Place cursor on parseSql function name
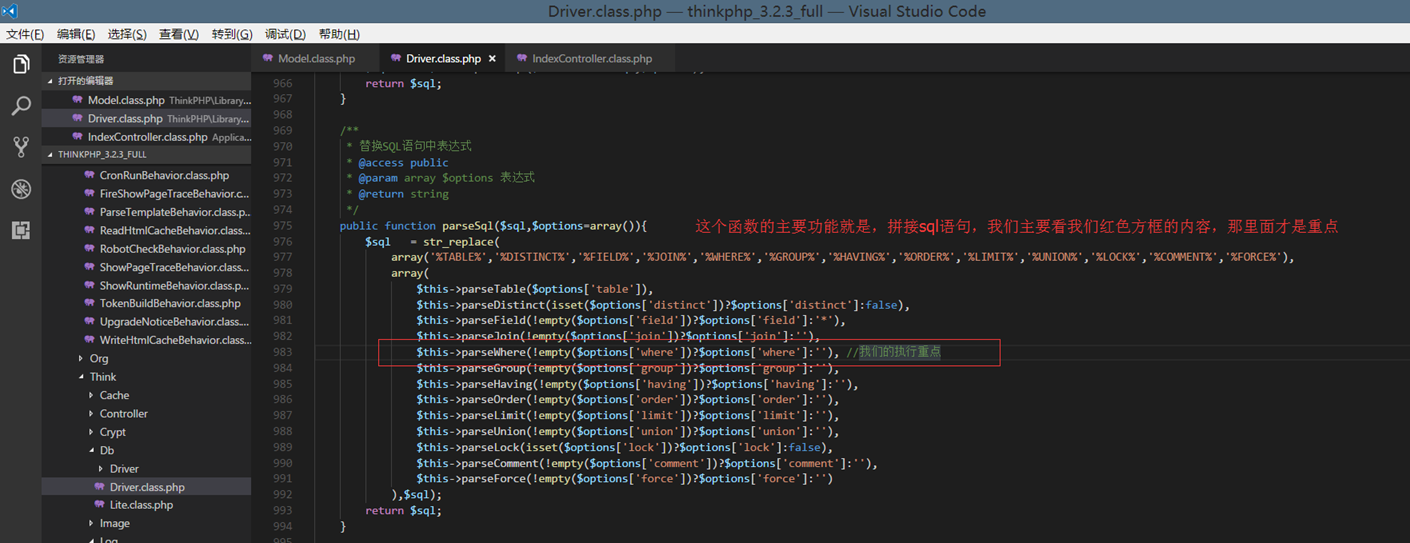Image resolution: width=1410 pixels, height=543 pixels. [x=468, y=226]
